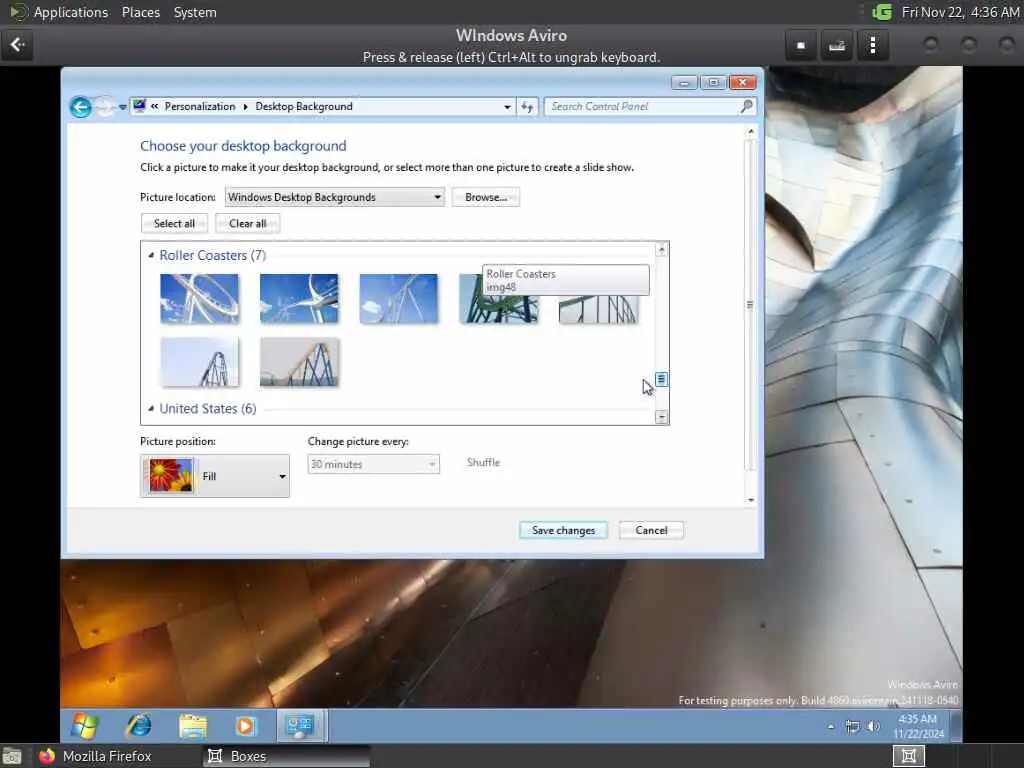
Task: Click the picture list scrollbar thumb
Action: (x=661, y=379)
